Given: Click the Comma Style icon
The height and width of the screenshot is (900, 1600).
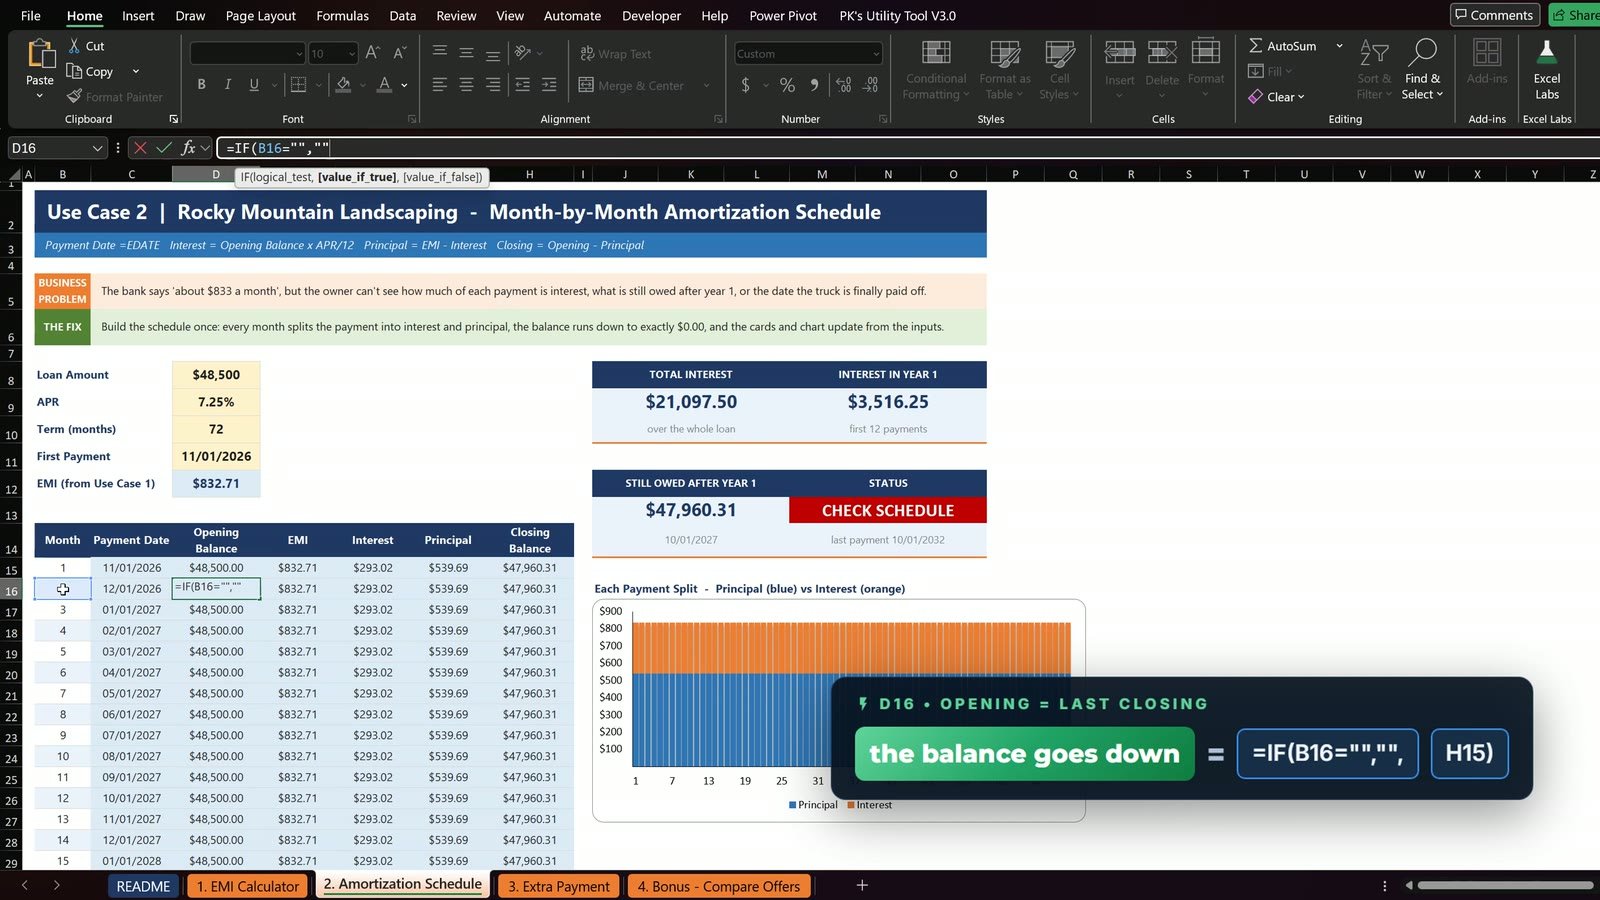Looking at the screenshot, I should click(x=814, y=85).
